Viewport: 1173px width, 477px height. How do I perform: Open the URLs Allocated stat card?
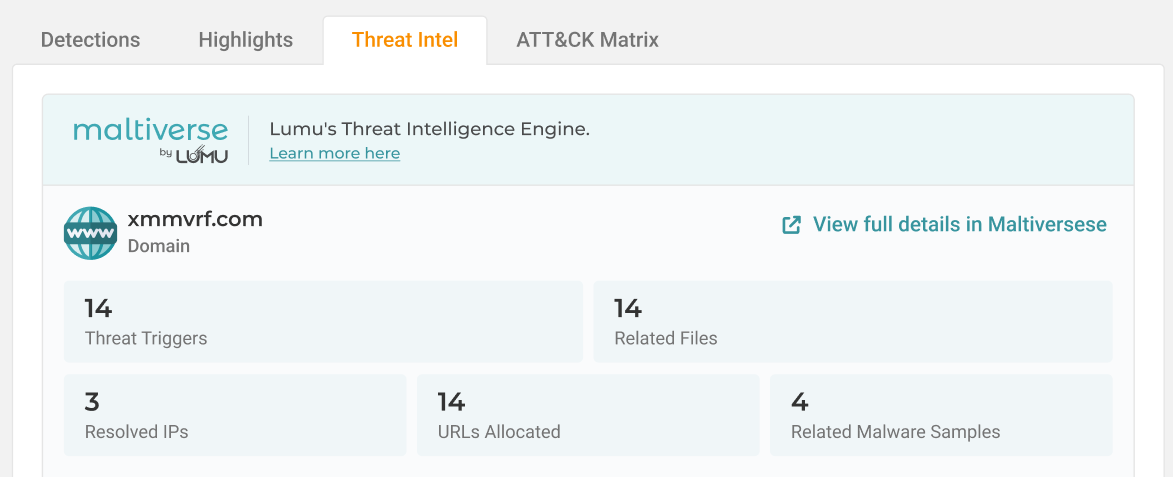[587, 415]
